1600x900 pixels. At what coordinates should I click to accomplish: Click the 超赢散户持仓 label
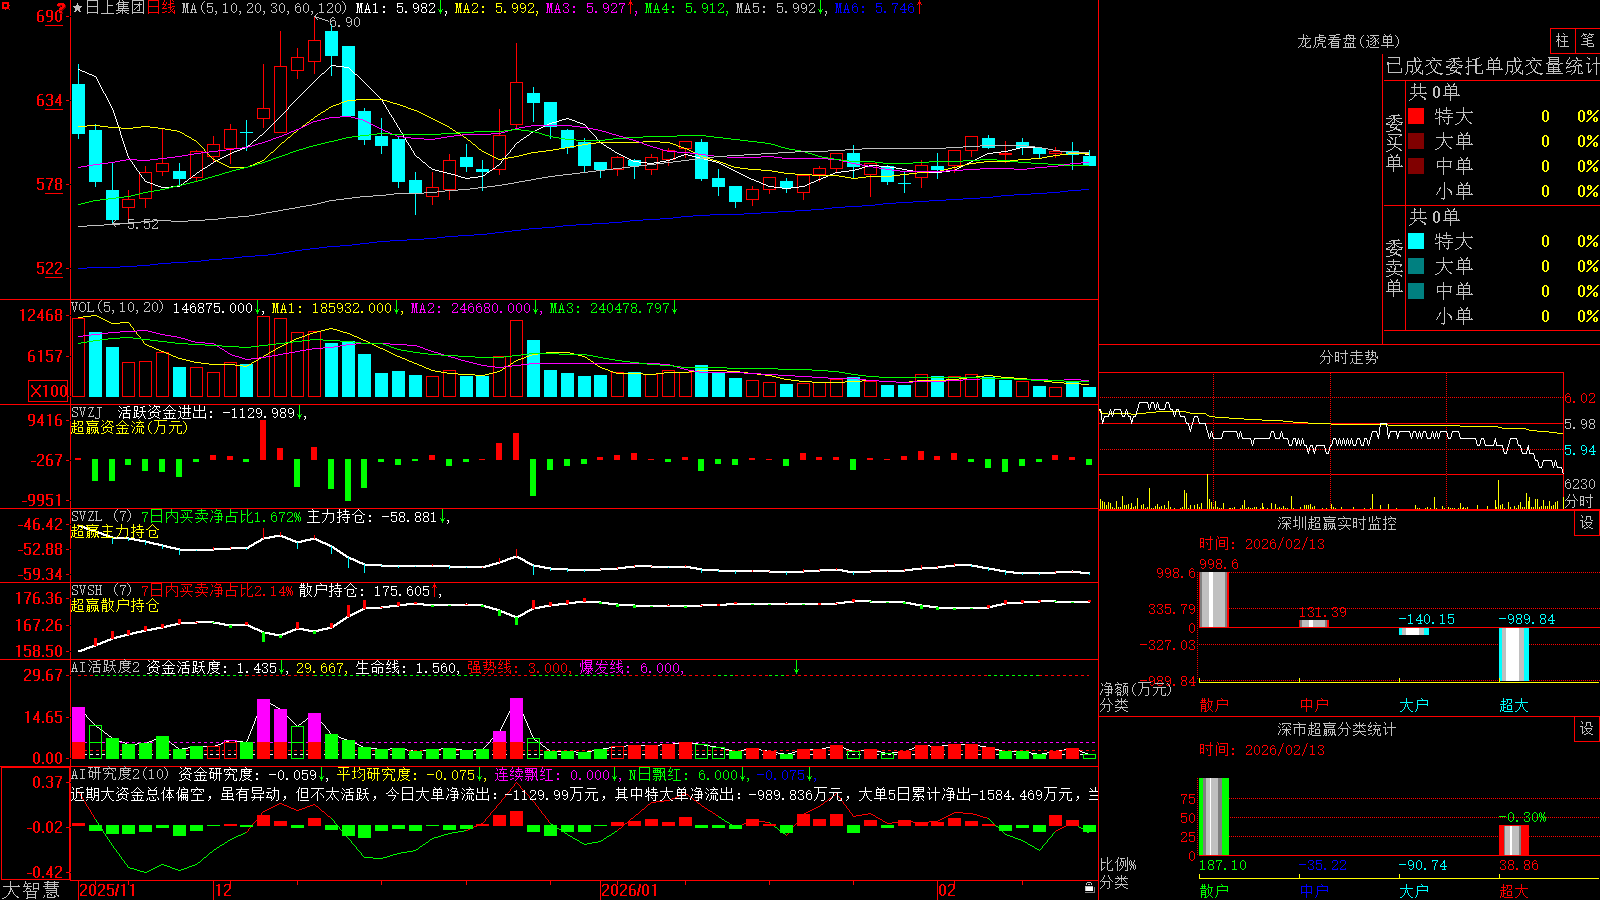pyautogui.click(x=115, y=606)
